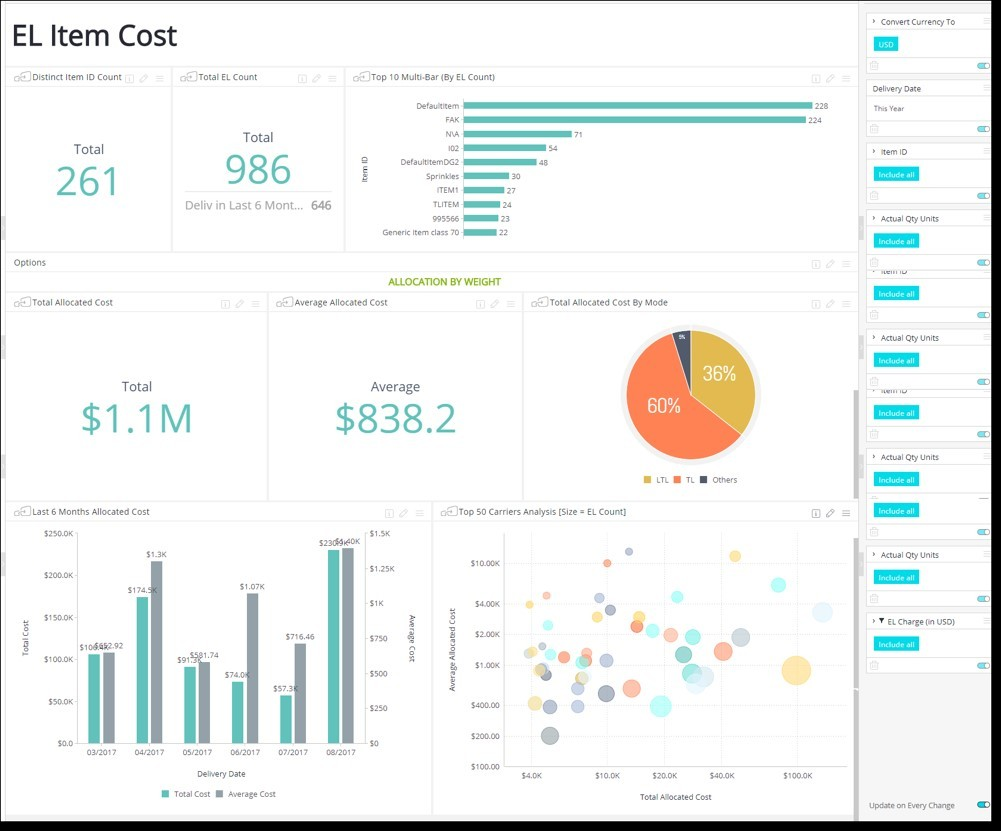Click the info icon on Total EL Count widget
Viewport: 1001px width, 831px height.
point(303,77)
